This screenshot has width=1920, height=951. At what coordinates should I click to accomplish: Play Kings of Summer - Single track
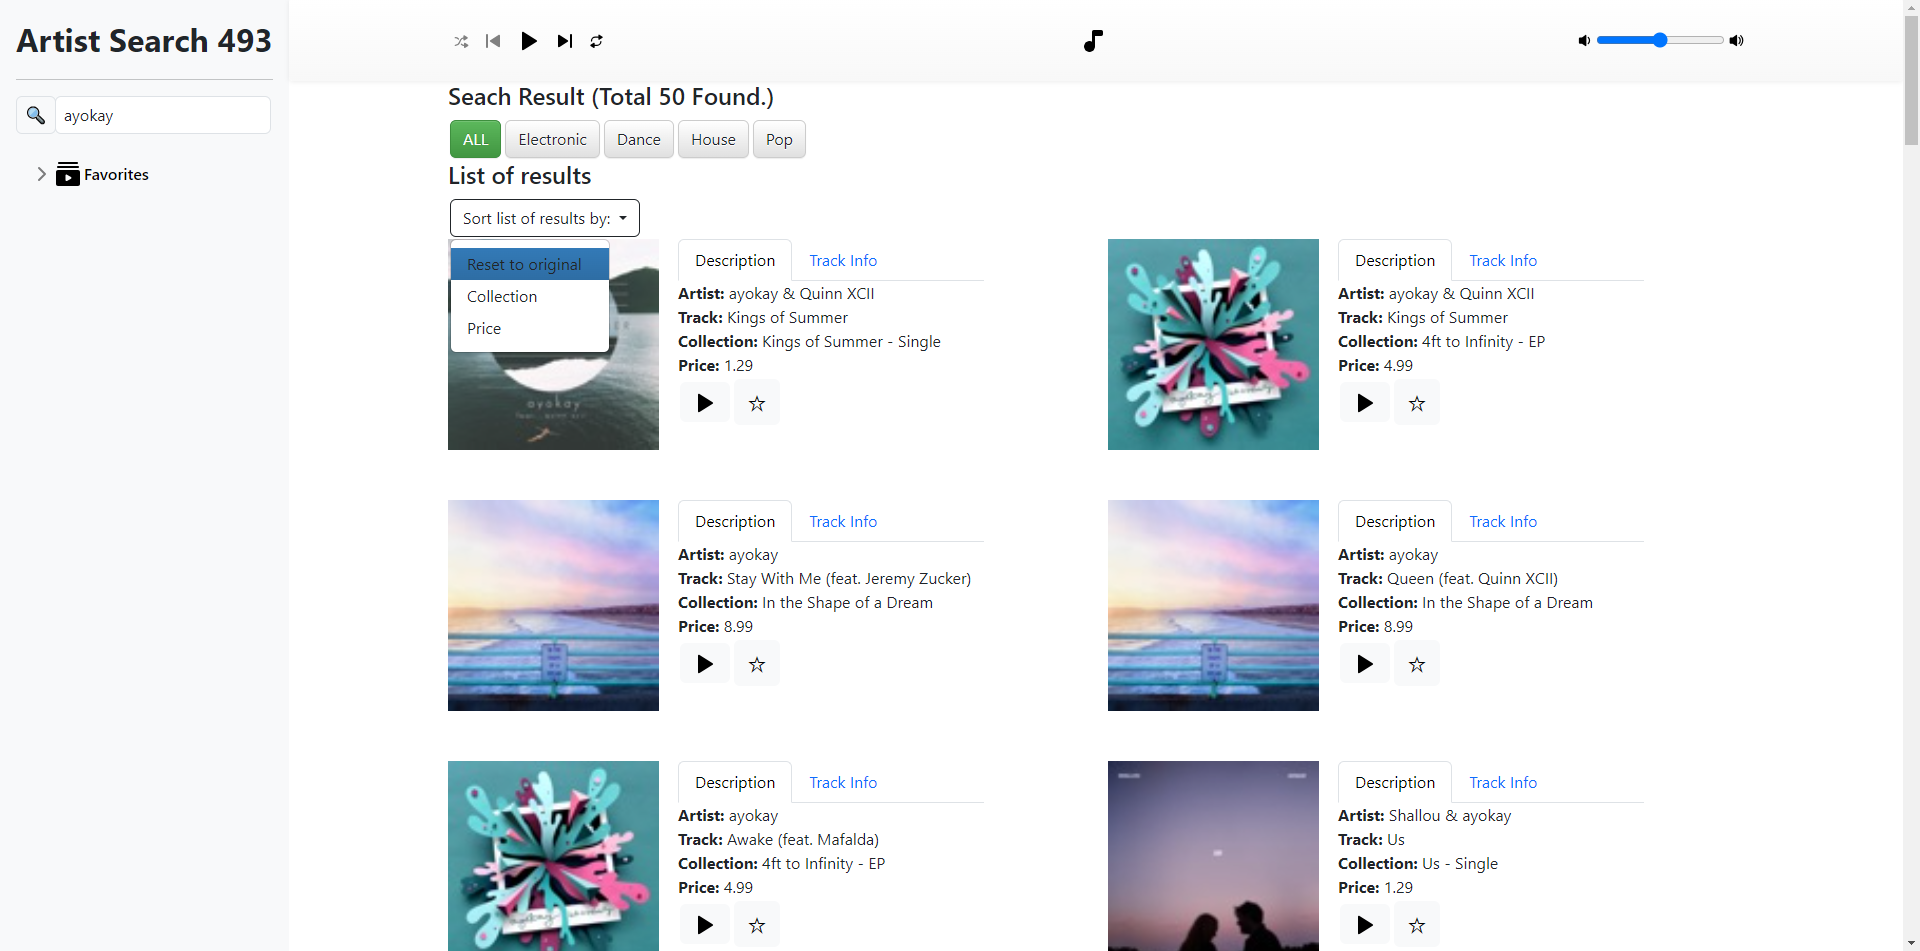coord(705,403)
